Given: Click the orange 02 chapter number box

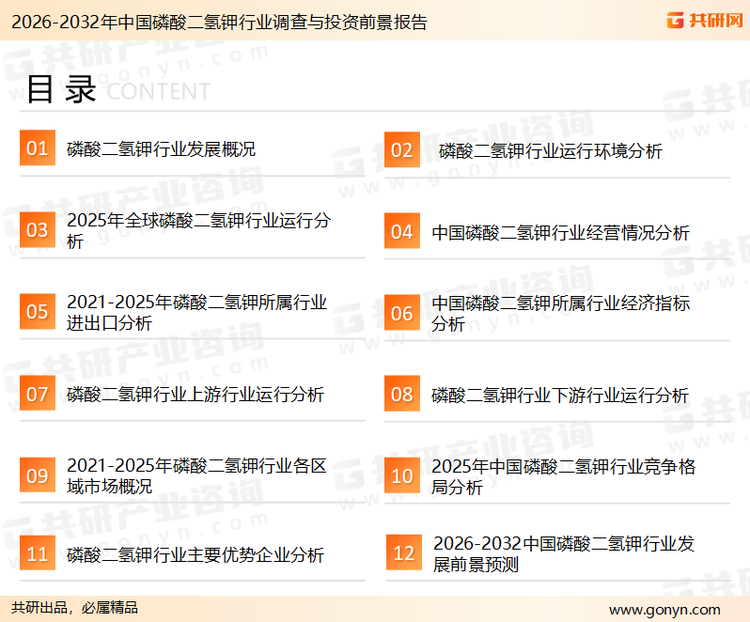Looking at the screenshot, I should pyautogui.click(x=402, y=150).
